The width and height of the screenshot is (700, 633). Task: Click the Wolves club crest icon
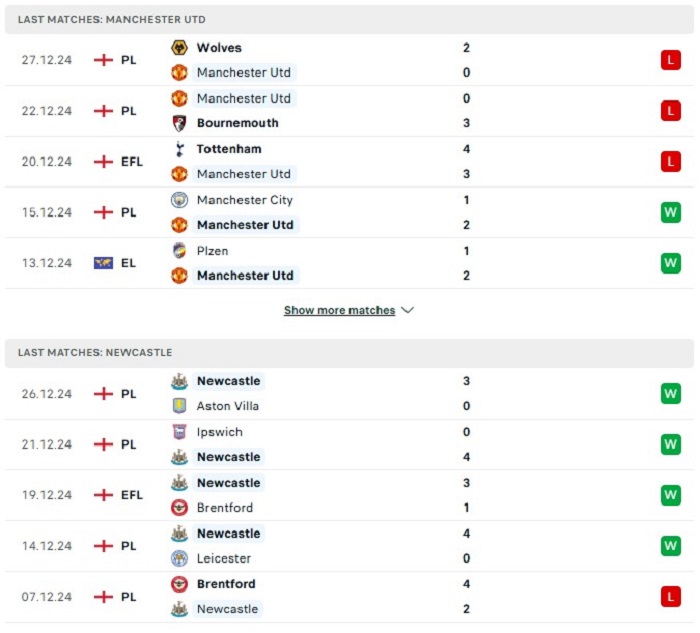click(x=179, y=47)
